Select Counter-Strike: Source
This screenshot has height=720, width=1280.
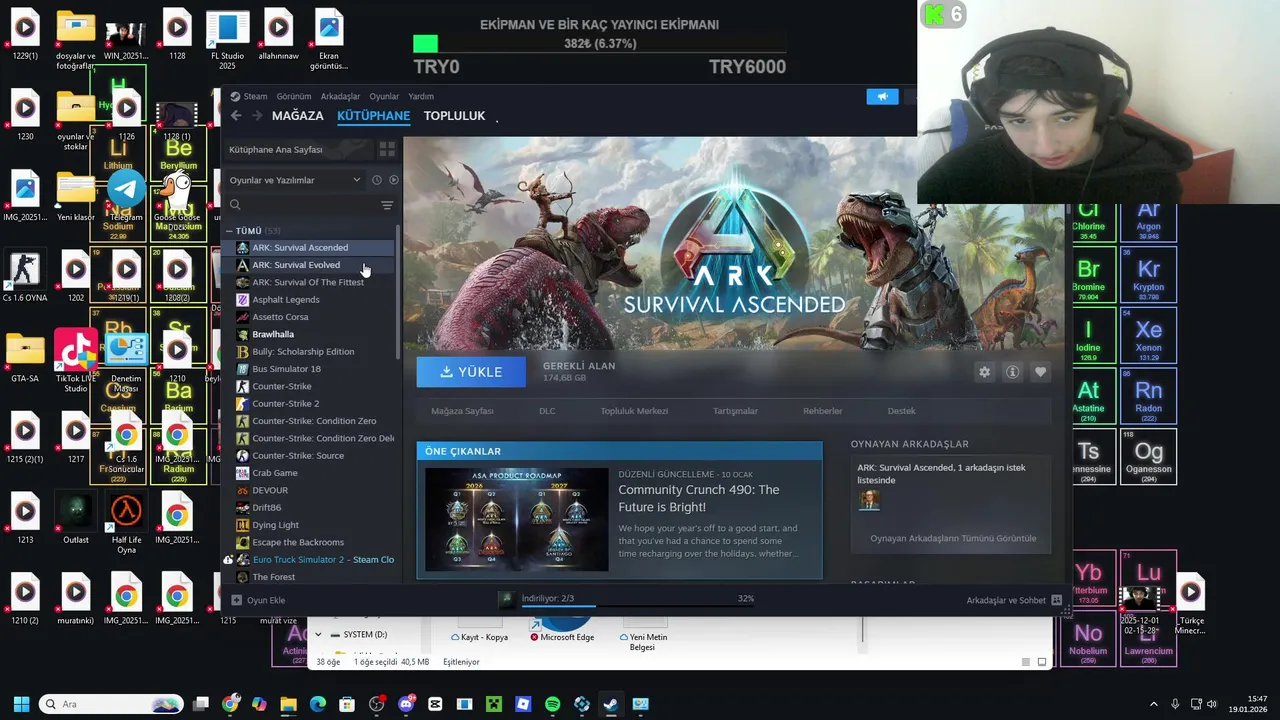pyautogui.click(x=298, y=455)
